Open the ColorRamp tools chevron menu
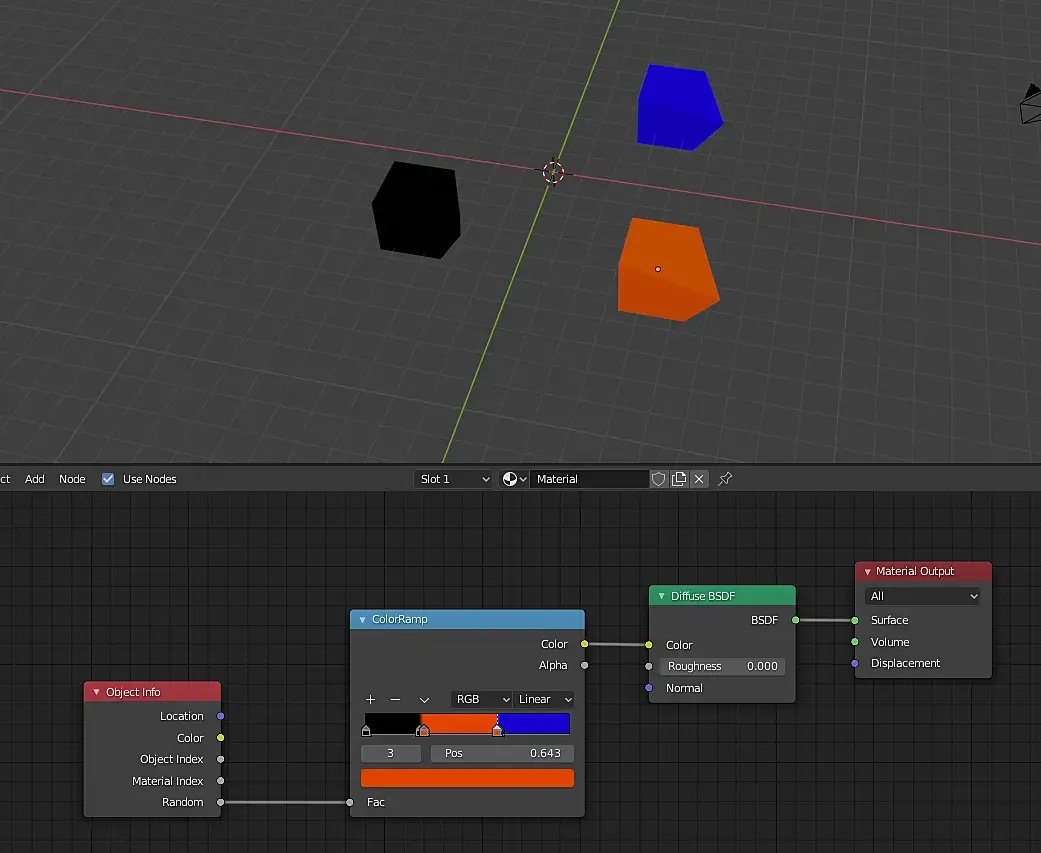 click(x=424, y=700)
